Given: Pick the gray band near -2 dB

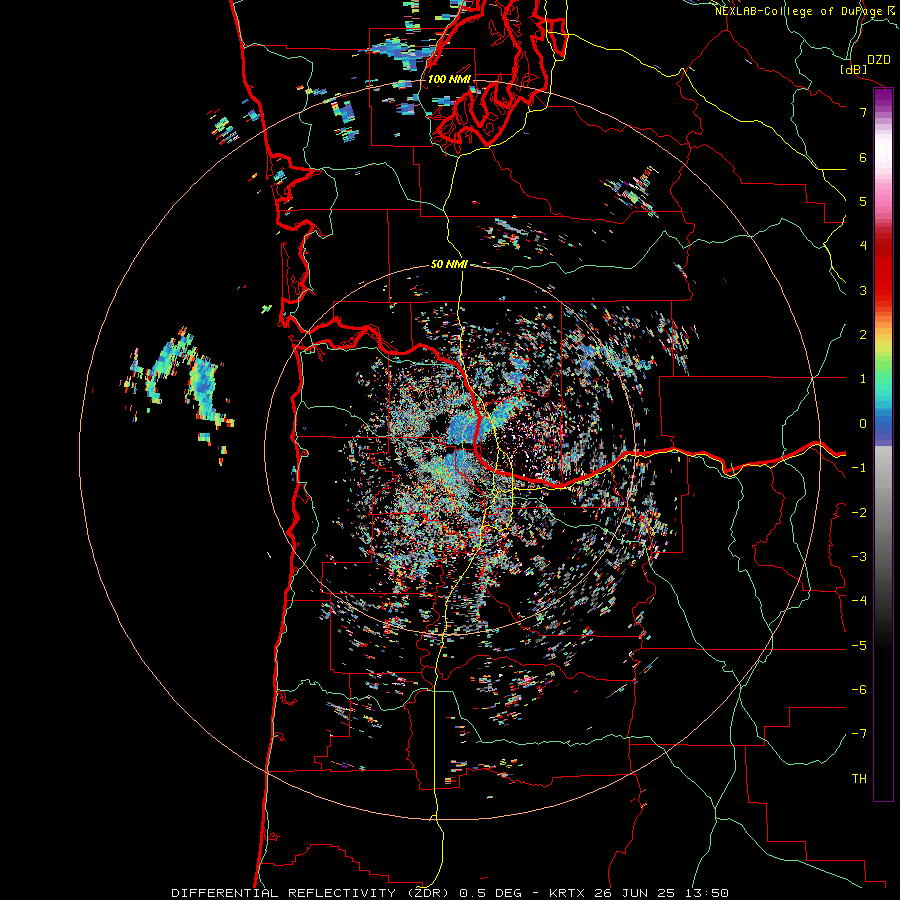Looking at the screenshot, I should 883,513.
